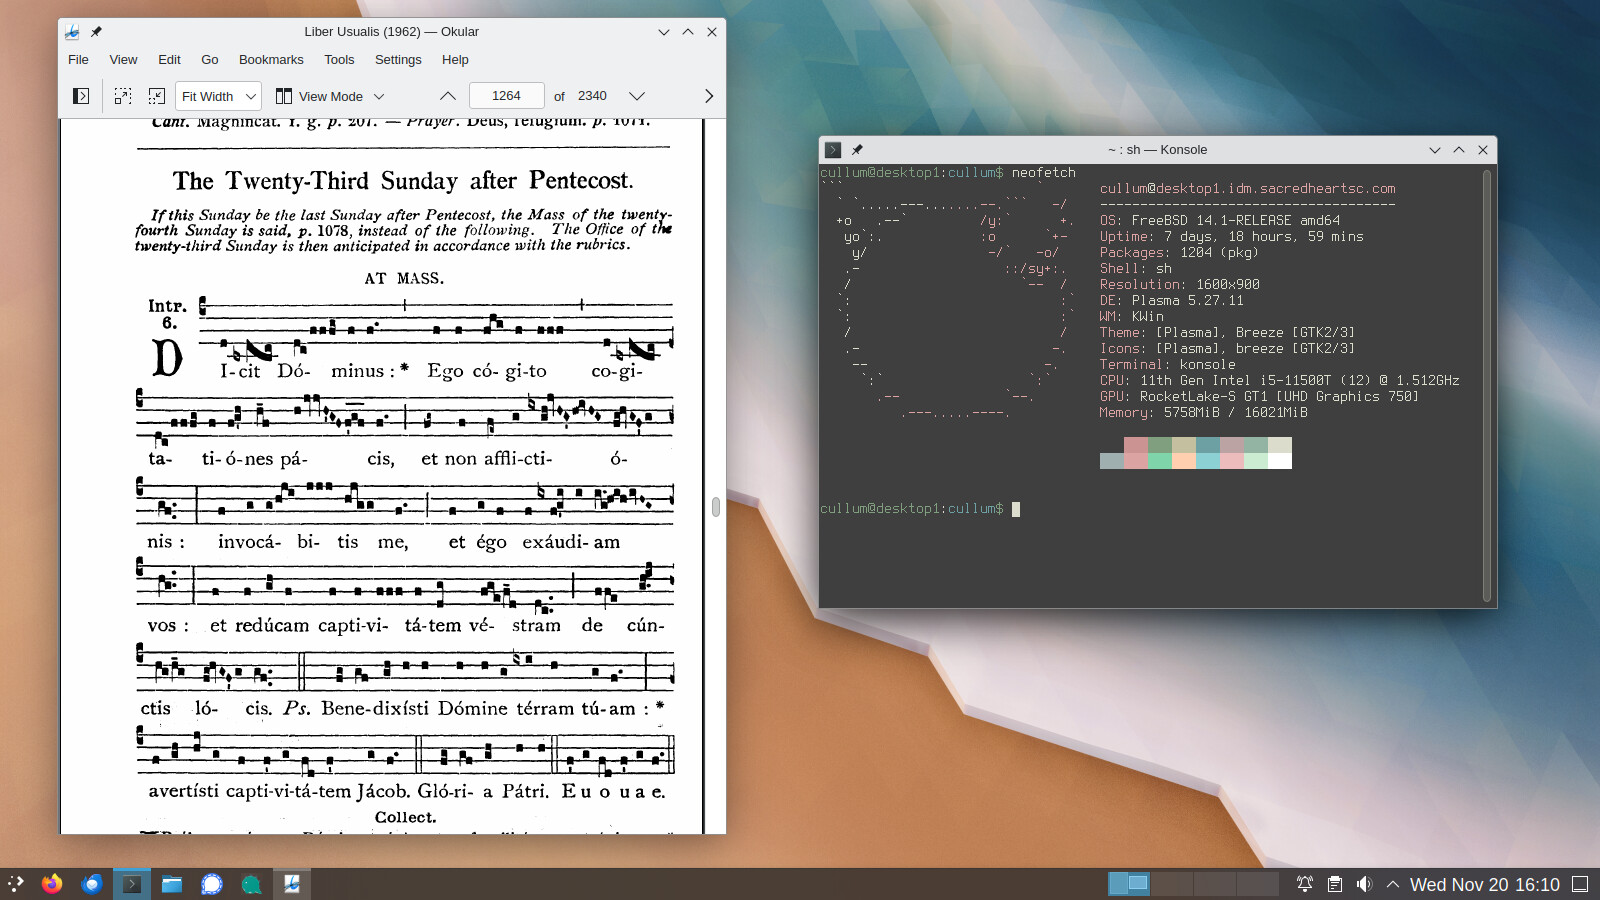Open volume control in system tray
1600x900 pixels.
click(x=1364, y=884)
